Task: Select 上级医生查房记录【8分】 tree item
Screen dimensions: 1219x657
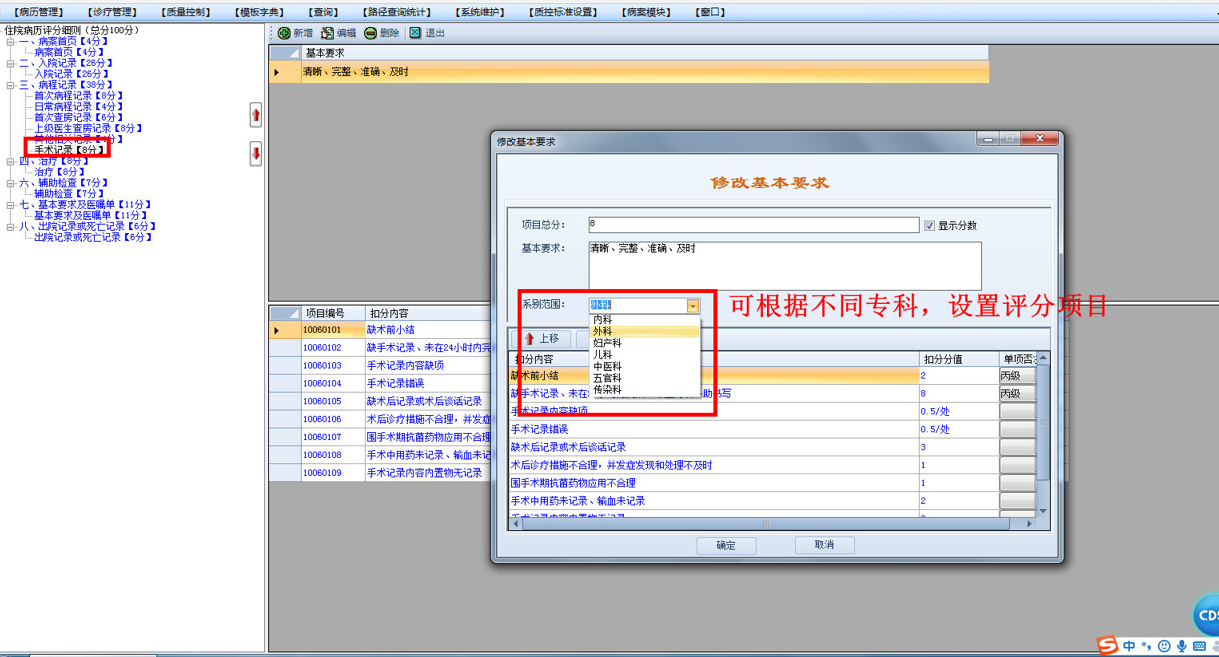Action: pyautogui.click(x=89, y=129)
